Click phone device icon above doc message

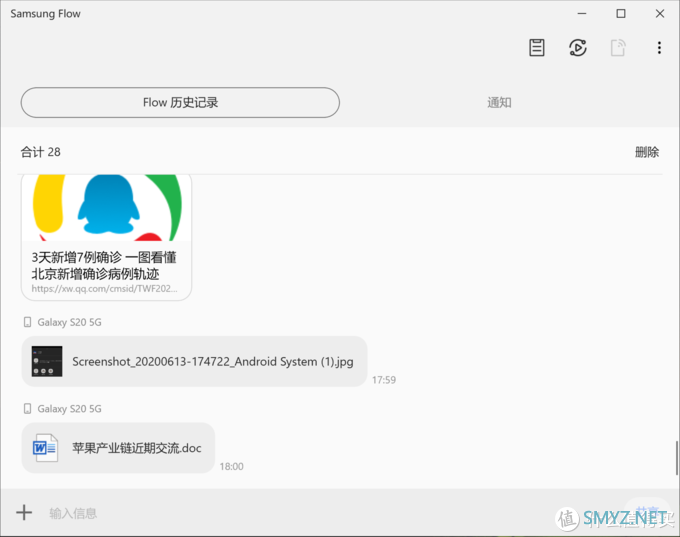27,409
